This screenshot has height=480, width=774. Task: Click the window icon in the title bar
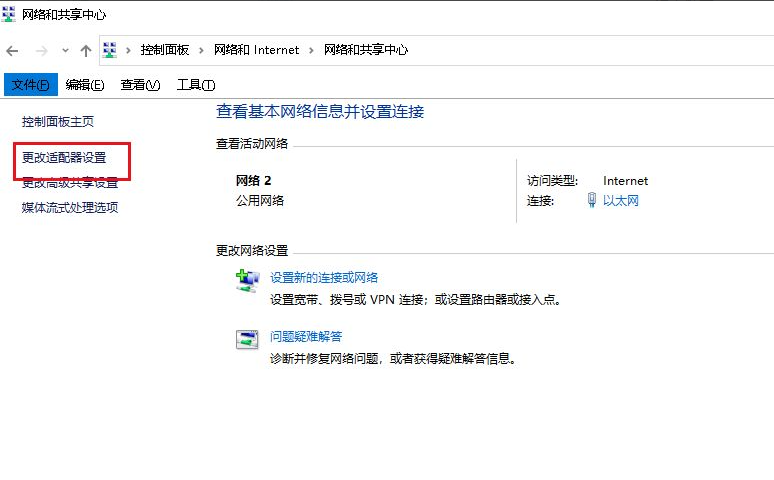[x=9, y=15]
